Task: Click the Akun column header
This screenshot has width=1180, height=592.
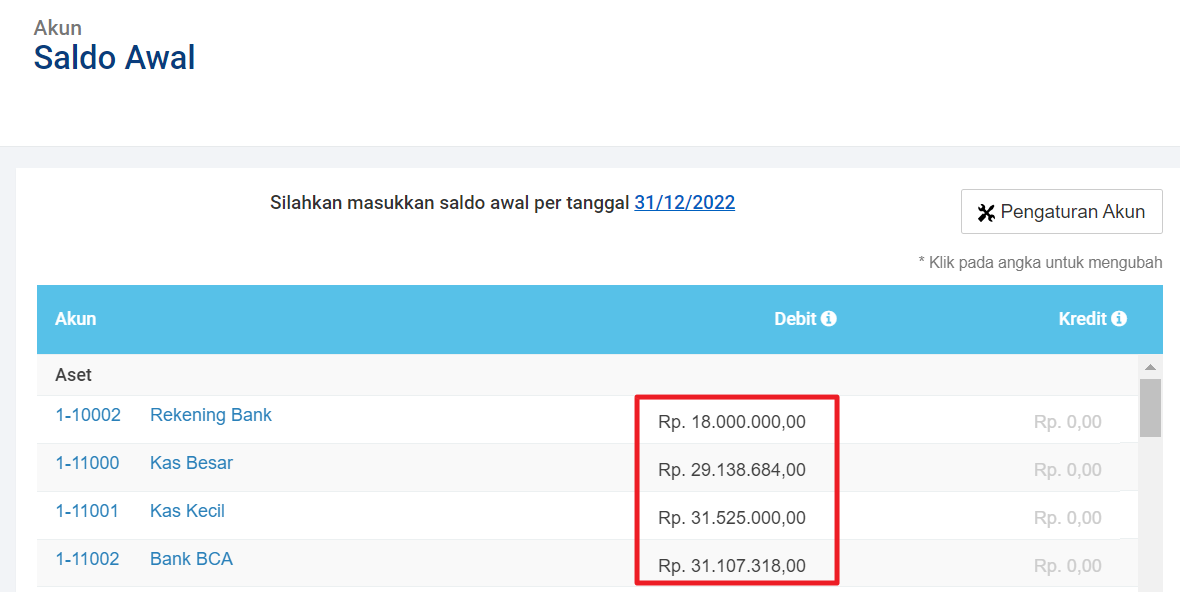Action: (75, 319)
